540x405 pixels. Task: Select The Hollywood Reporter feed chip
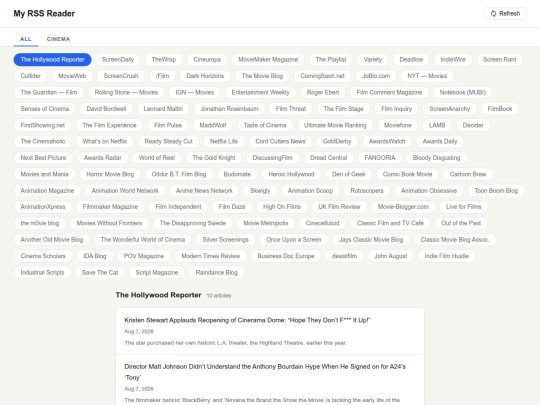tap(52, 60)
